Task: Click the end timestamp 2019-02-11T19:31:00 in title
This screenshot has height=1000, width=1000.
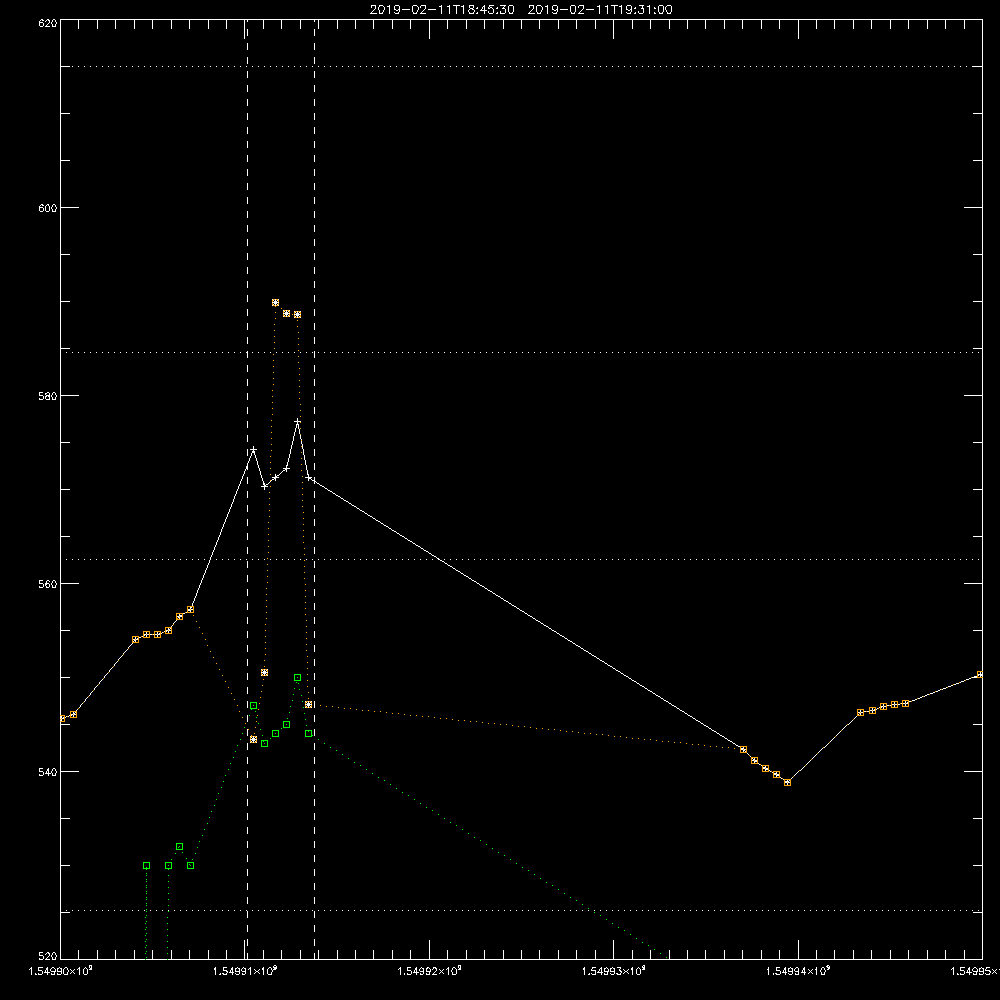Action: [600, 10]
